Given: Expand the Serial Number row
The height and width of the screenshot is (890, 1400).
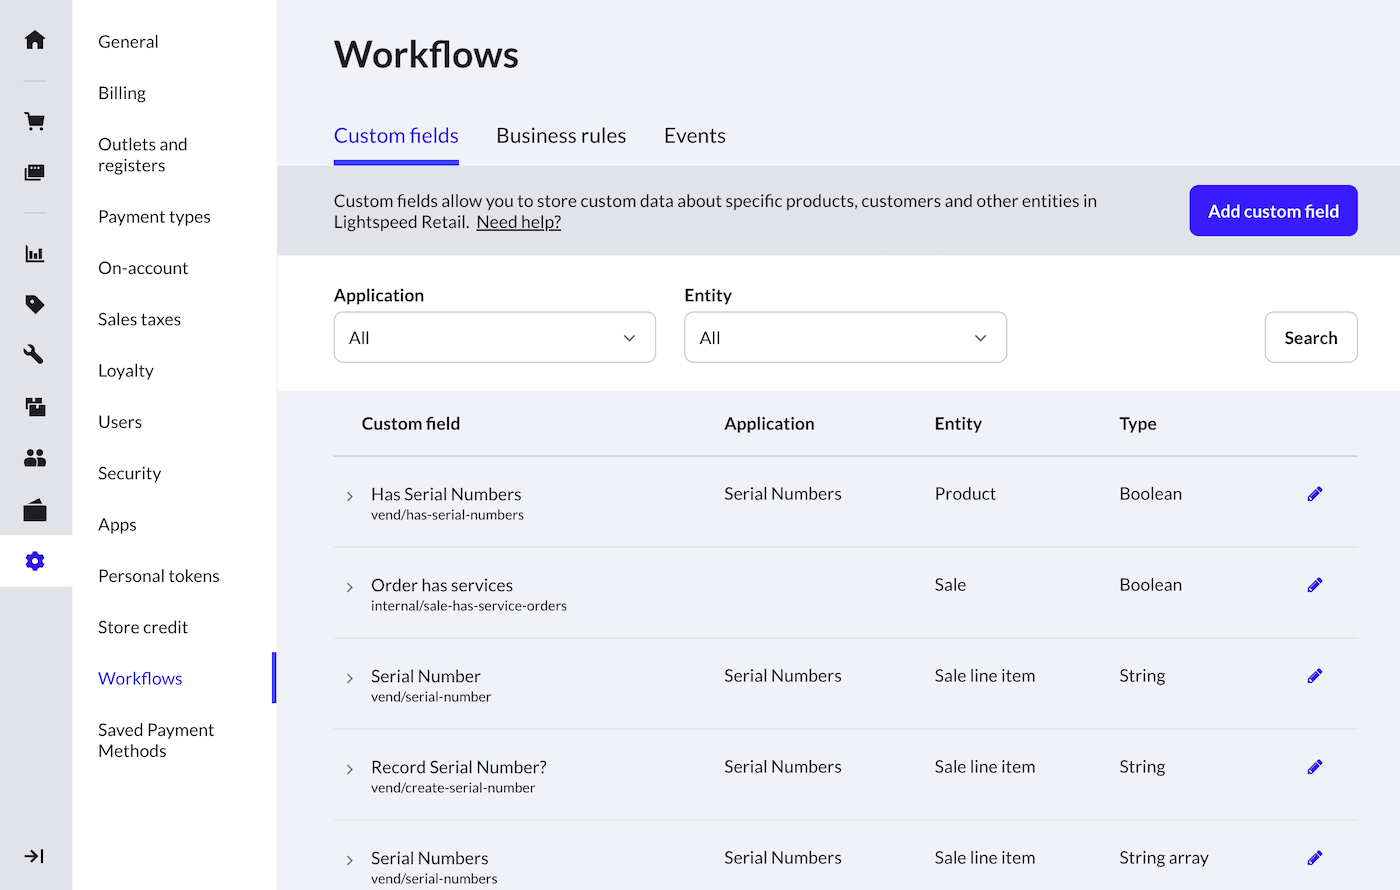Looking at the screenshot, I should (350, 678).
